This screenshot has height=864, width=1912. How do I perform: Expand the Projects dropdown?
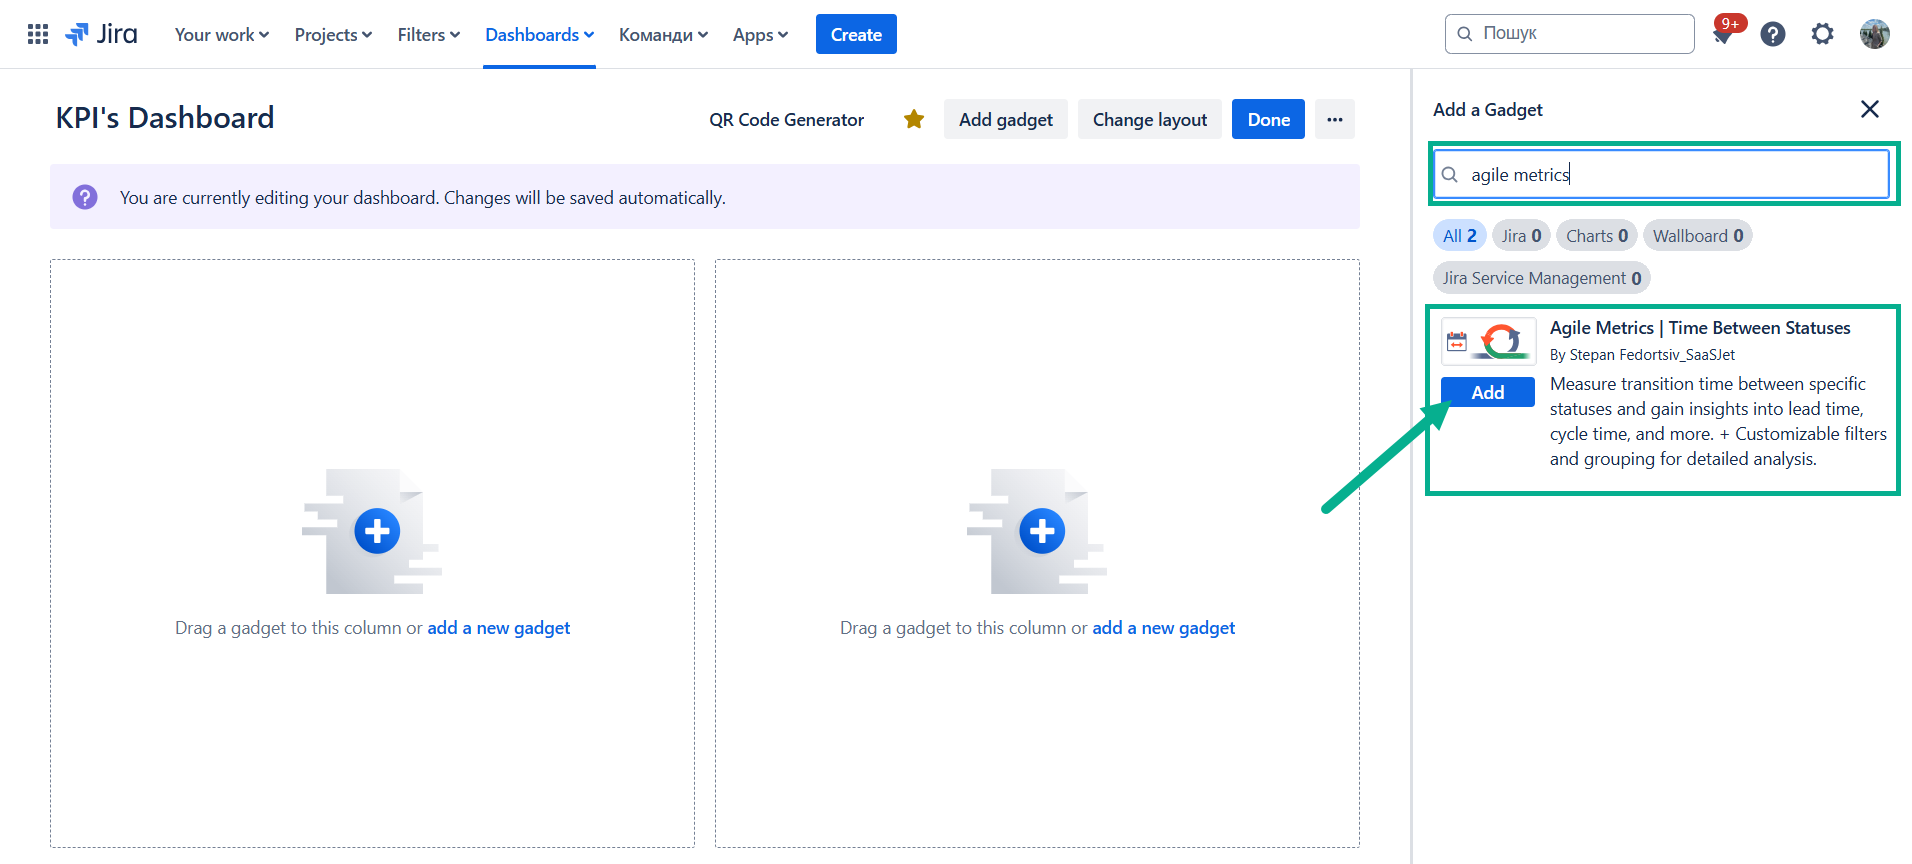333,35
